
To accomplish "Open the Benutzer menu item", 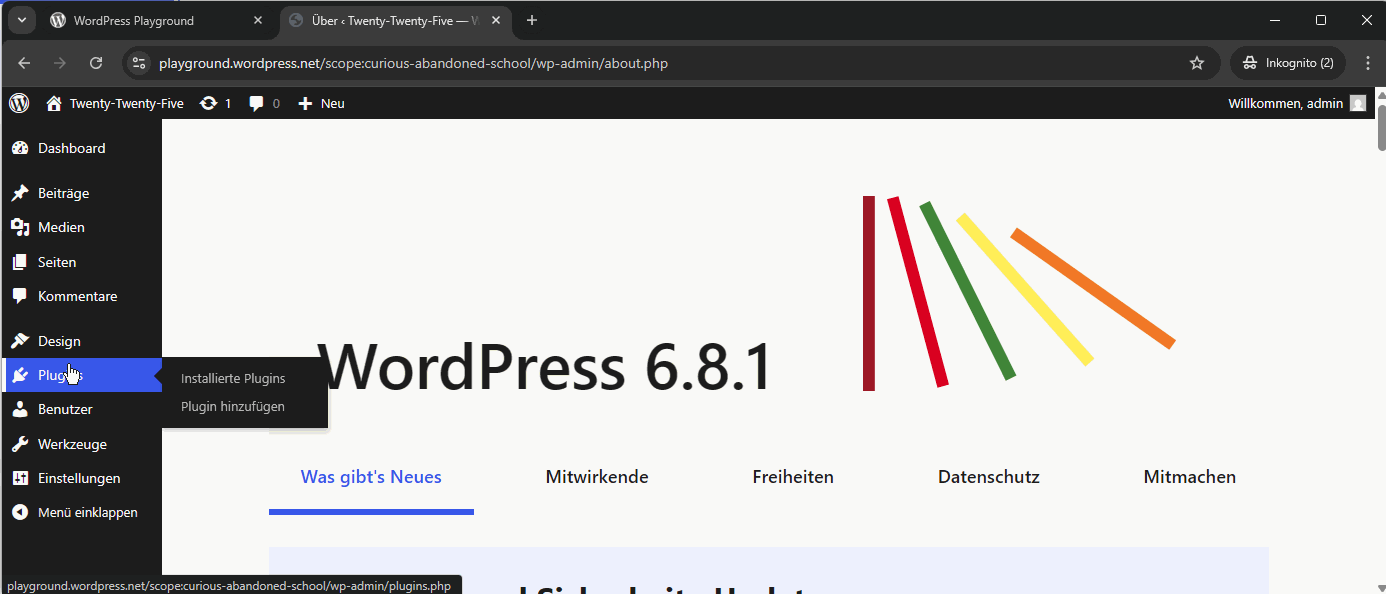I will coord(81,409).
